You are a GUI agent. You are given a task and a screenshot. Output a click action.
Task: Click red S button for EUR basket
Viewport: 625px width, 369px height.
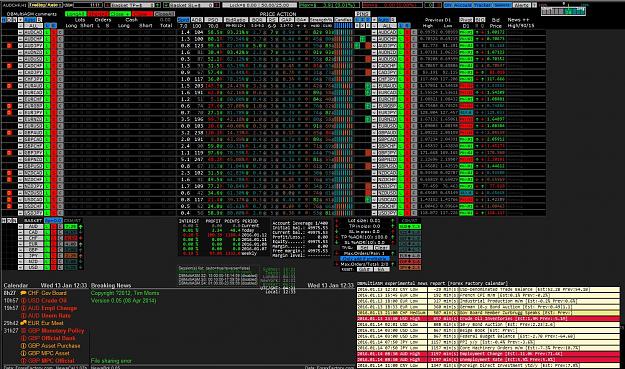click(53, 244)
